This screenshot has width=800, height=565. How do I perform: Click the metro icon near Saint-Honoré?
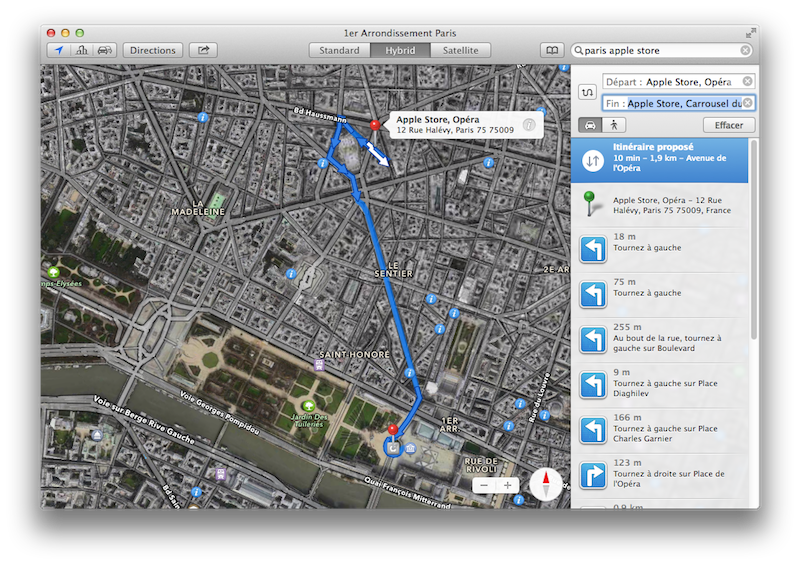[319, 364]
